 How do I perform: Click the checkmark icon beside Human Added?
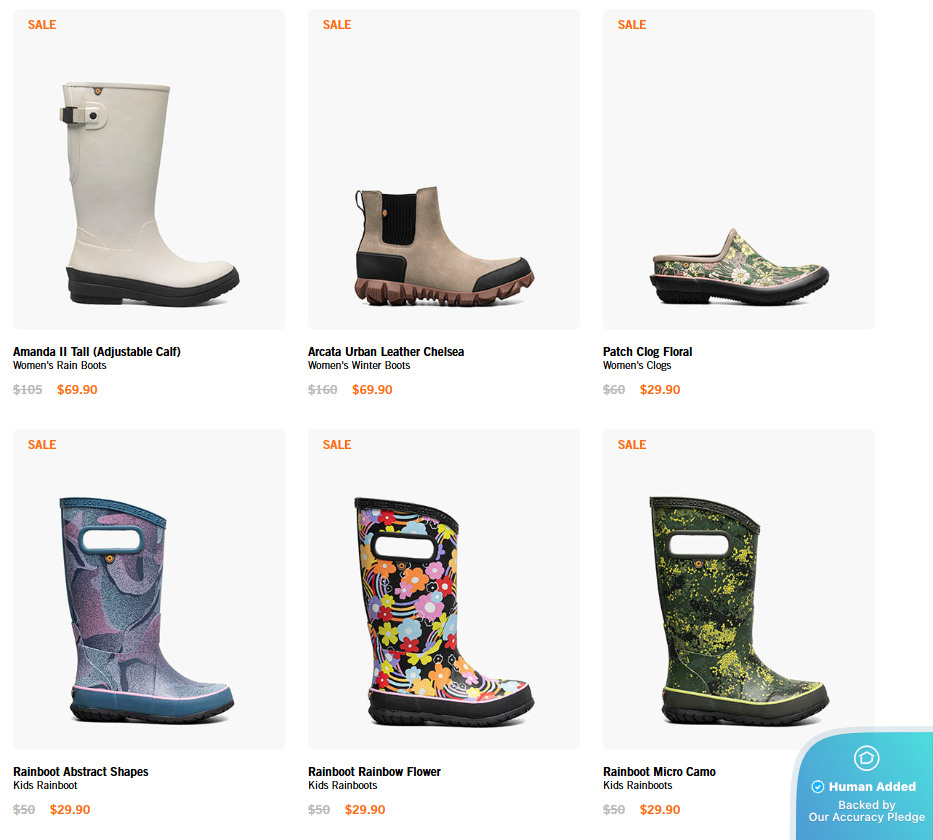click(818, 786)
